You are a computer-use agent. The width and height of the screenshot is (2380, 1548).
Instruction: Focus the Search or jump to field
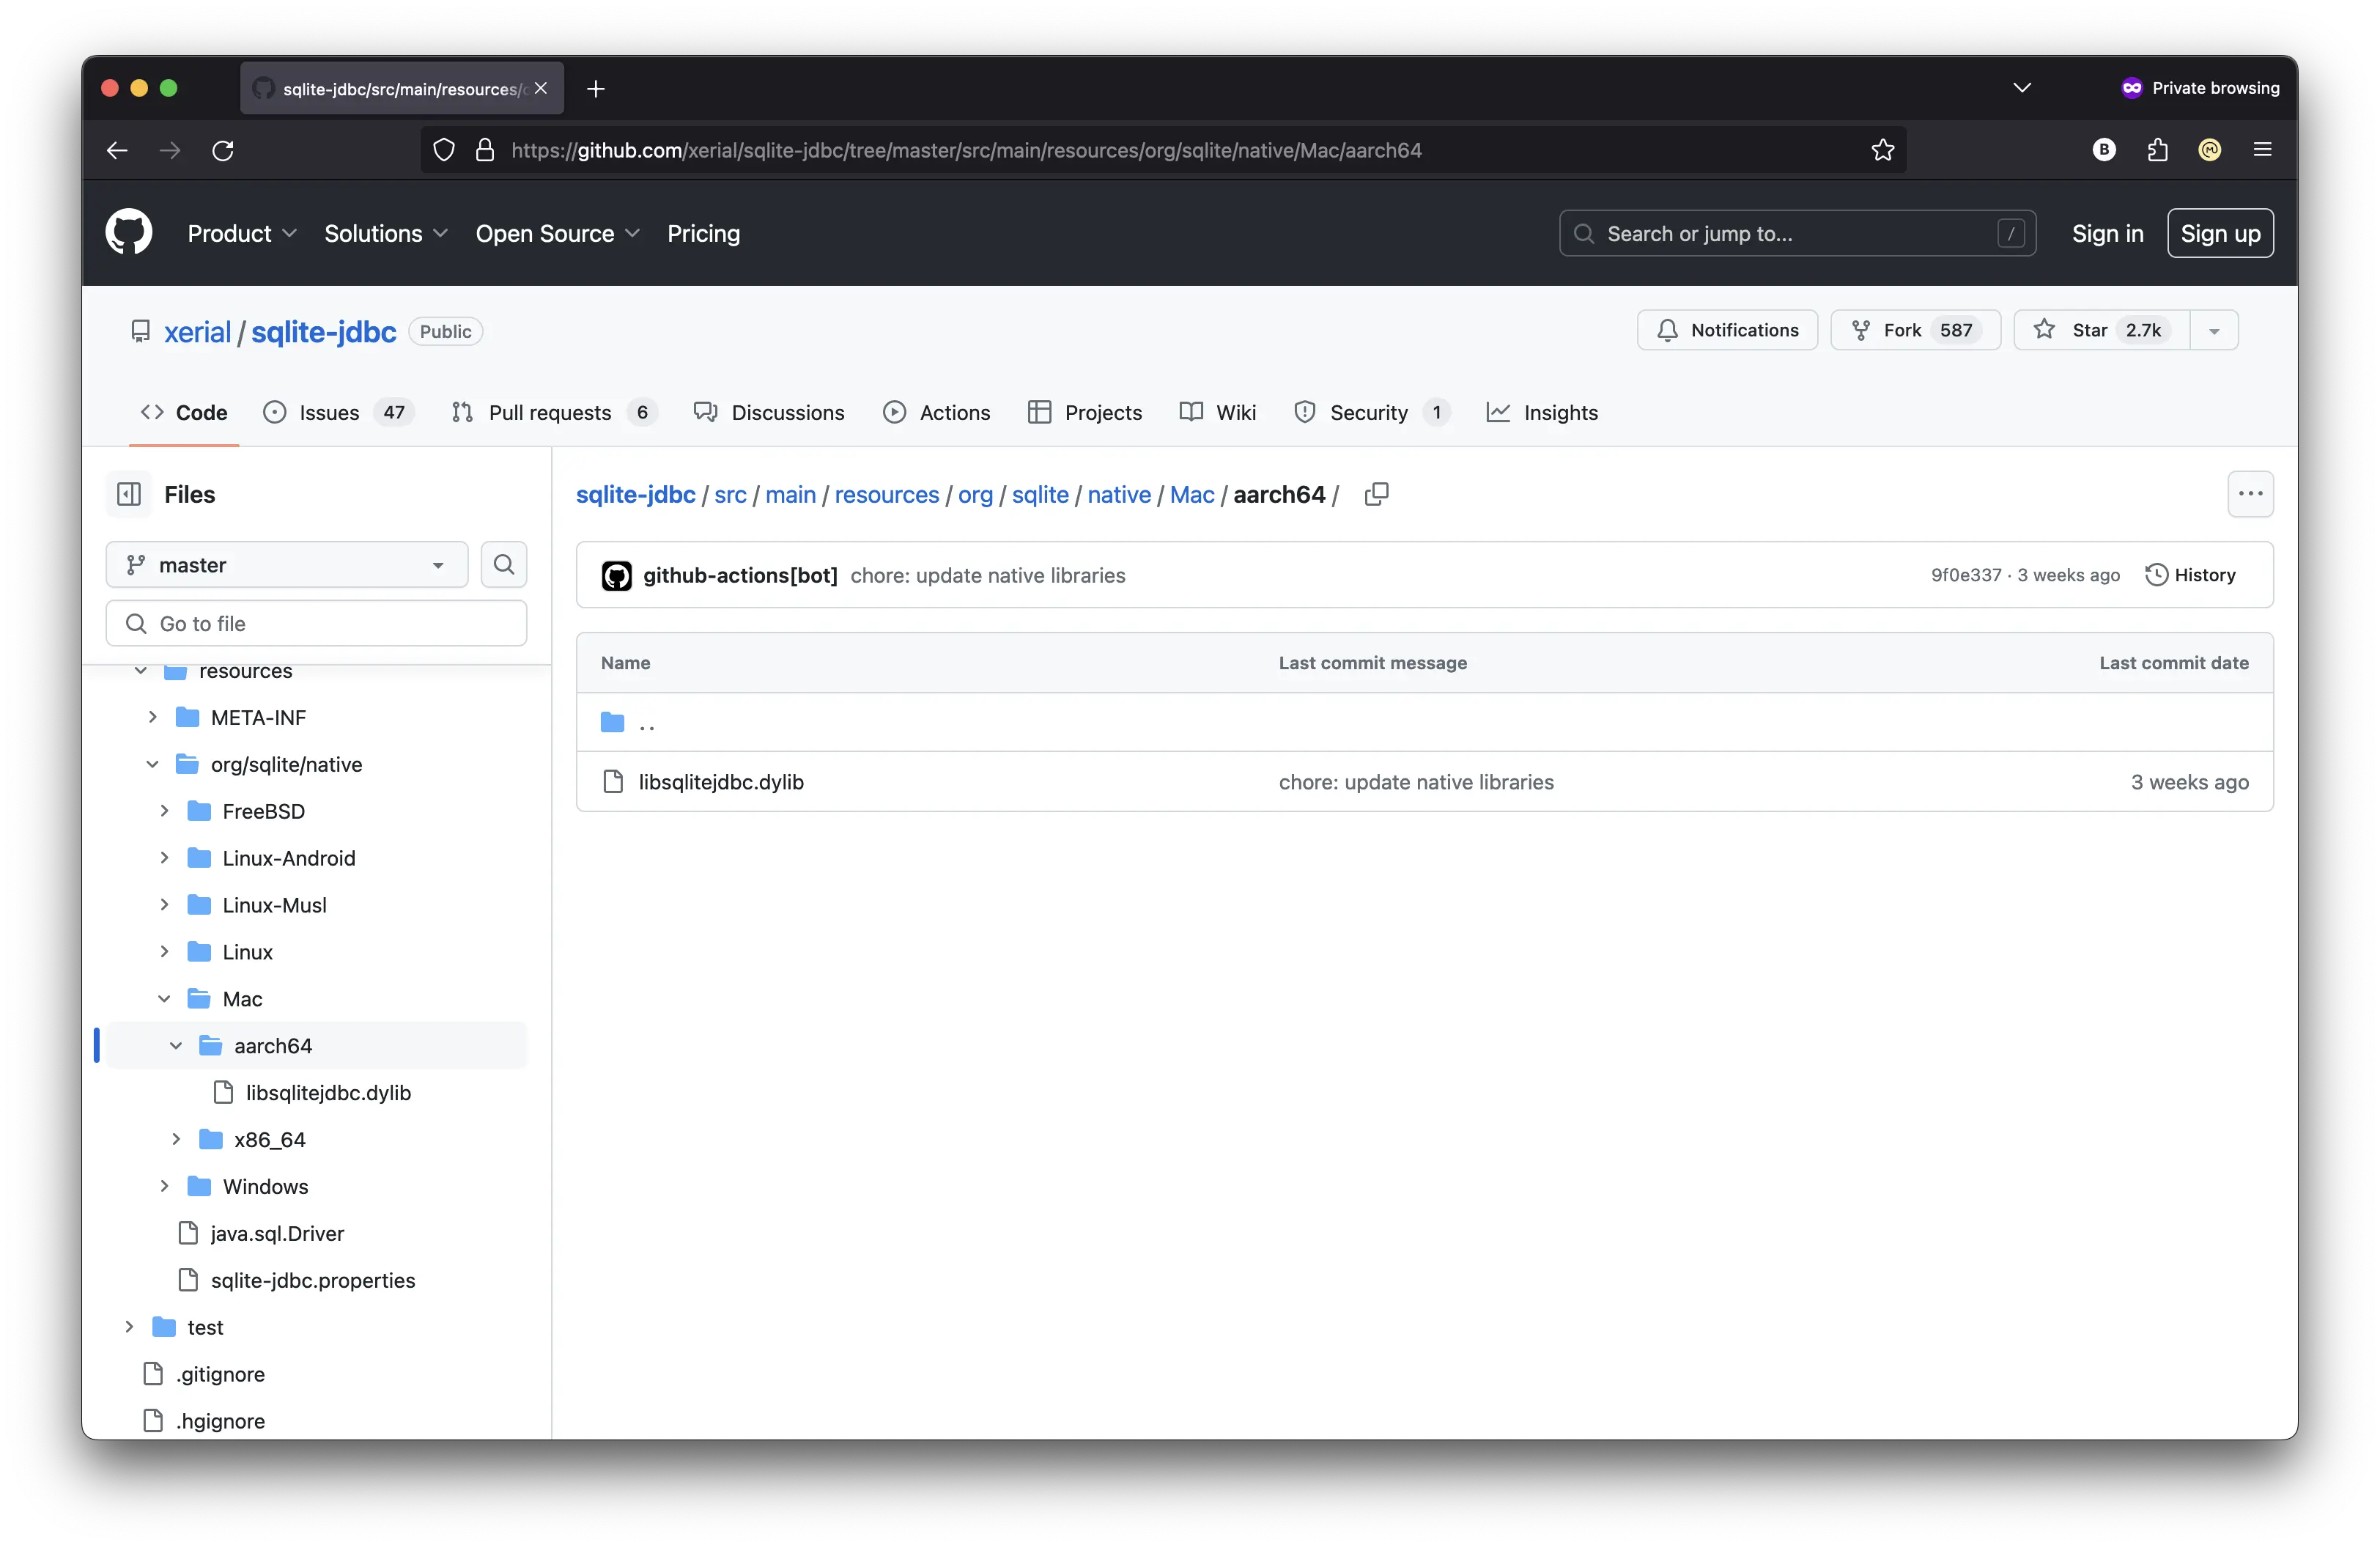click(x=1797, y=233)
